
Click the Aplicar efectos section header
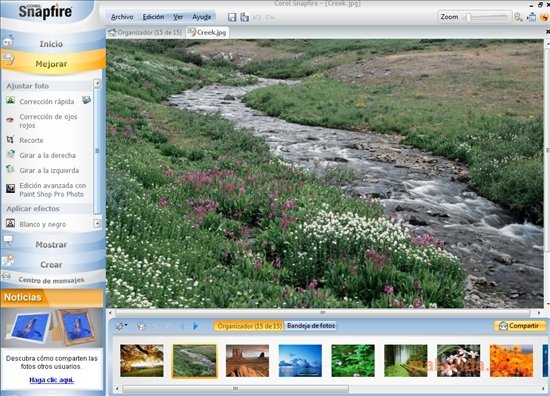point(33,209)
